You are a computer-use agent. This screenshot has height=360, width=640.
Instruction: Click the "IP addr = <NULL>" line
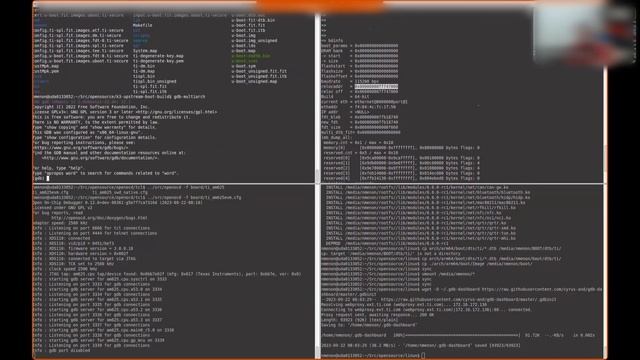click(x=345, y=112)
